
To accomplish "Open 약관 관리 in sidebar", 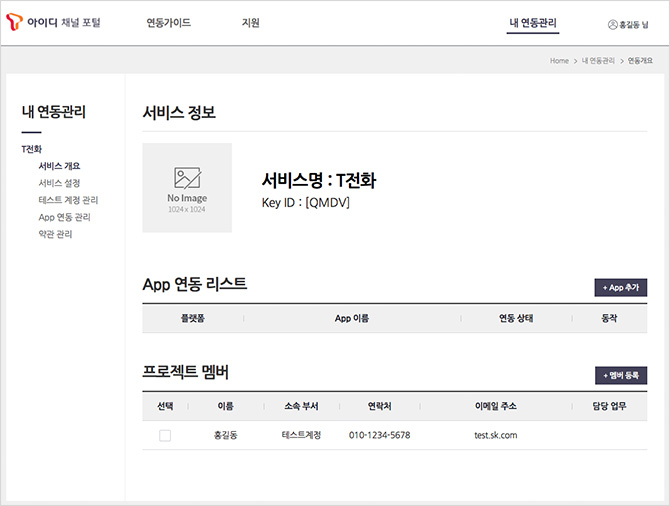I will [x=55, y=234].
